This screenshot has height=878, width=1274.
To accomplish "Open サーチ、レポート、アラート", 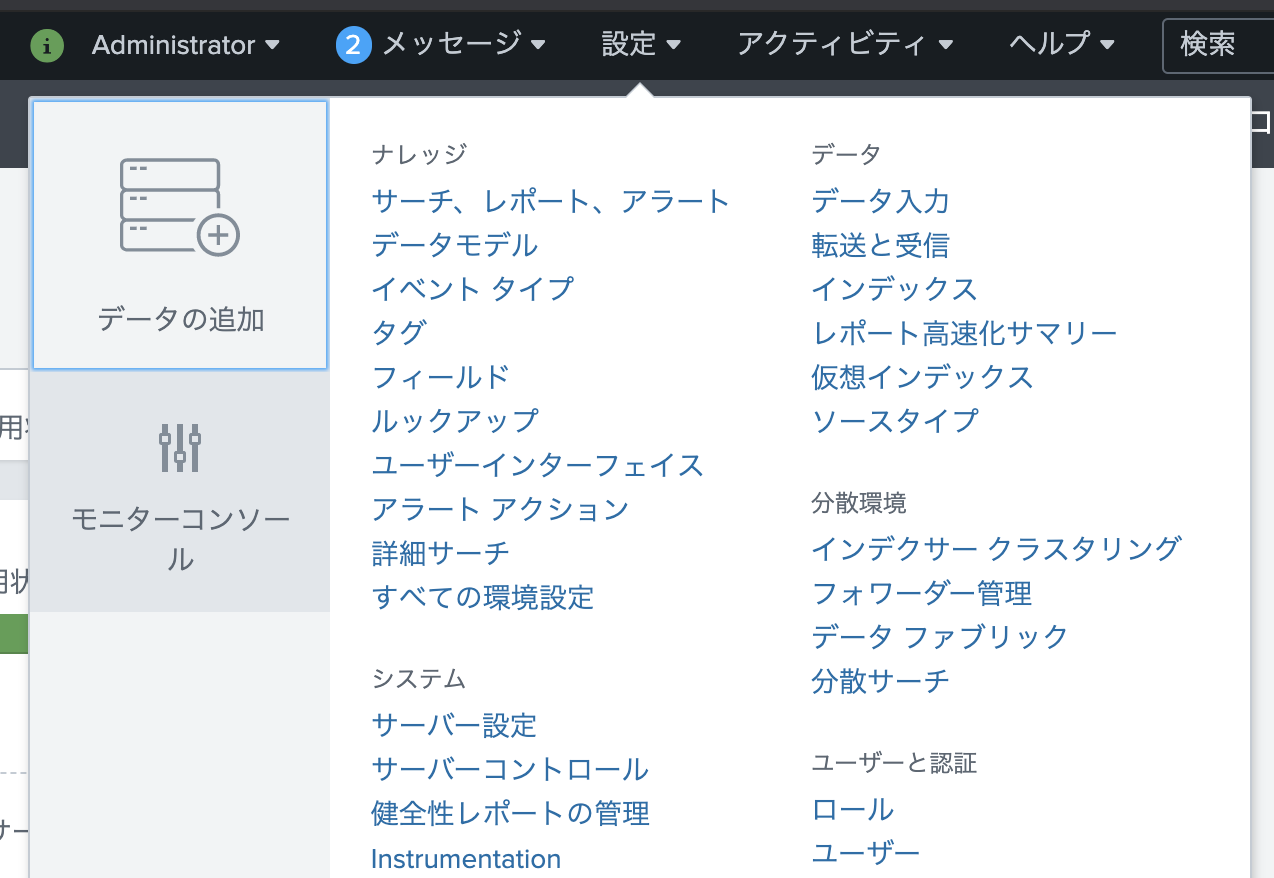I will [551, 201].
